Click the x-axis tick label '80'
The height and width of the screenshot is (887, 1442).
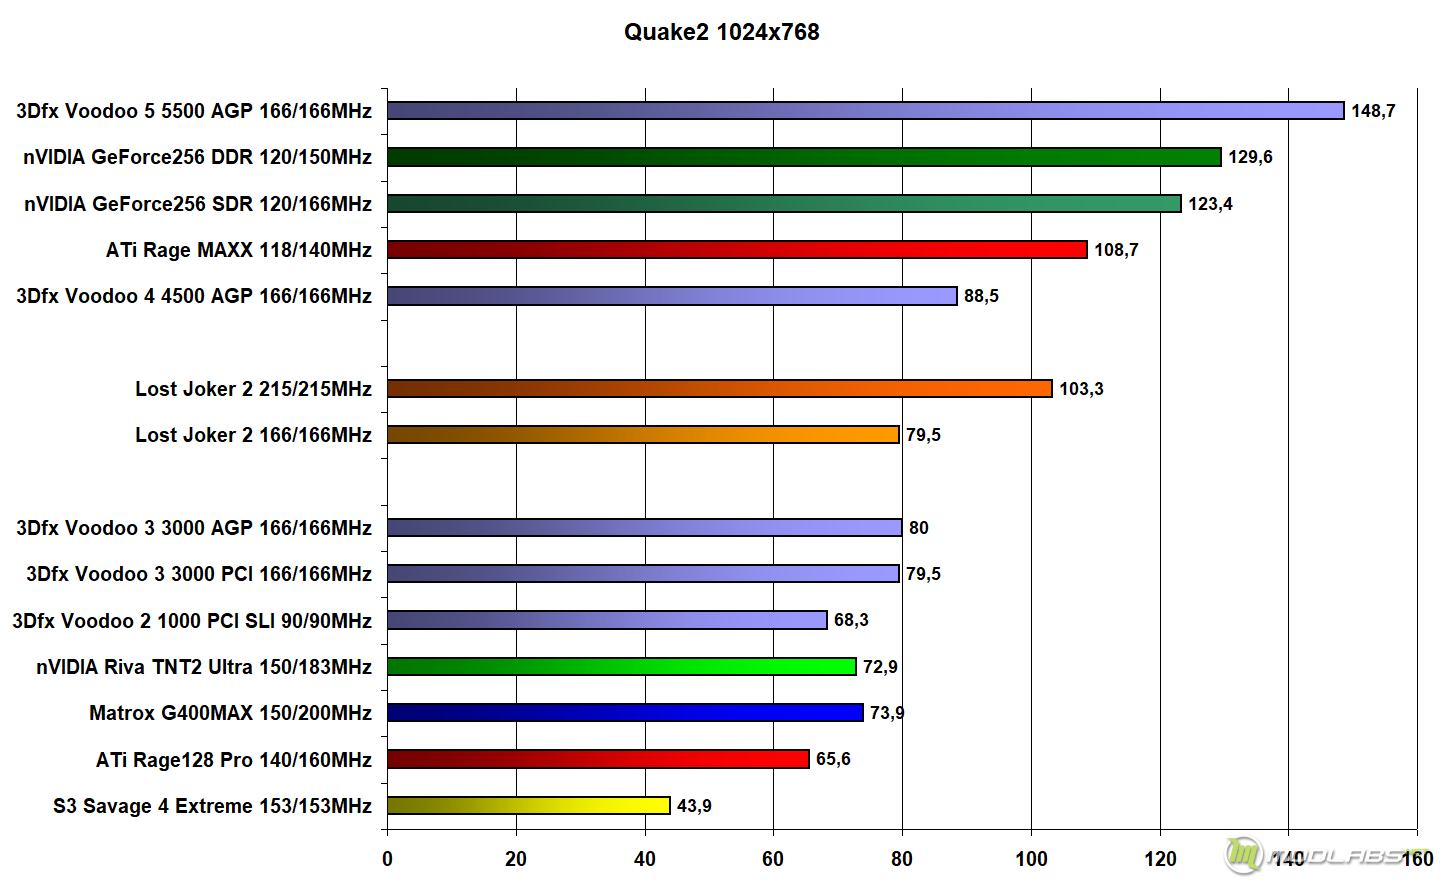(x=902, y=859)
